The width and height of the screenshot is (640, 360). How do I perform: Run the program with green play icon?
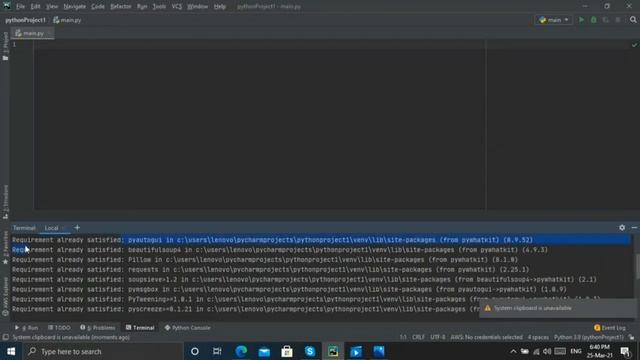[x=581, y=20]
